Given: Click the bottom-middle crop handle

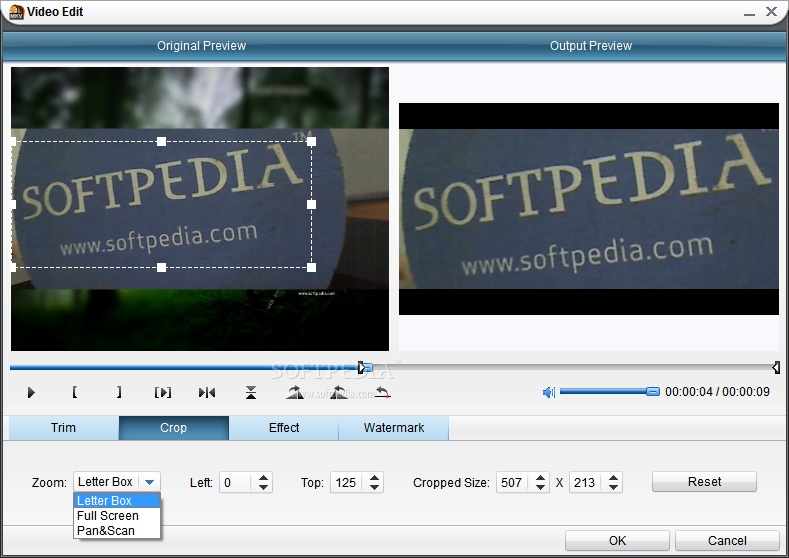Looking at the screenshot, I should pyautogui.click(x=162, y=267).
